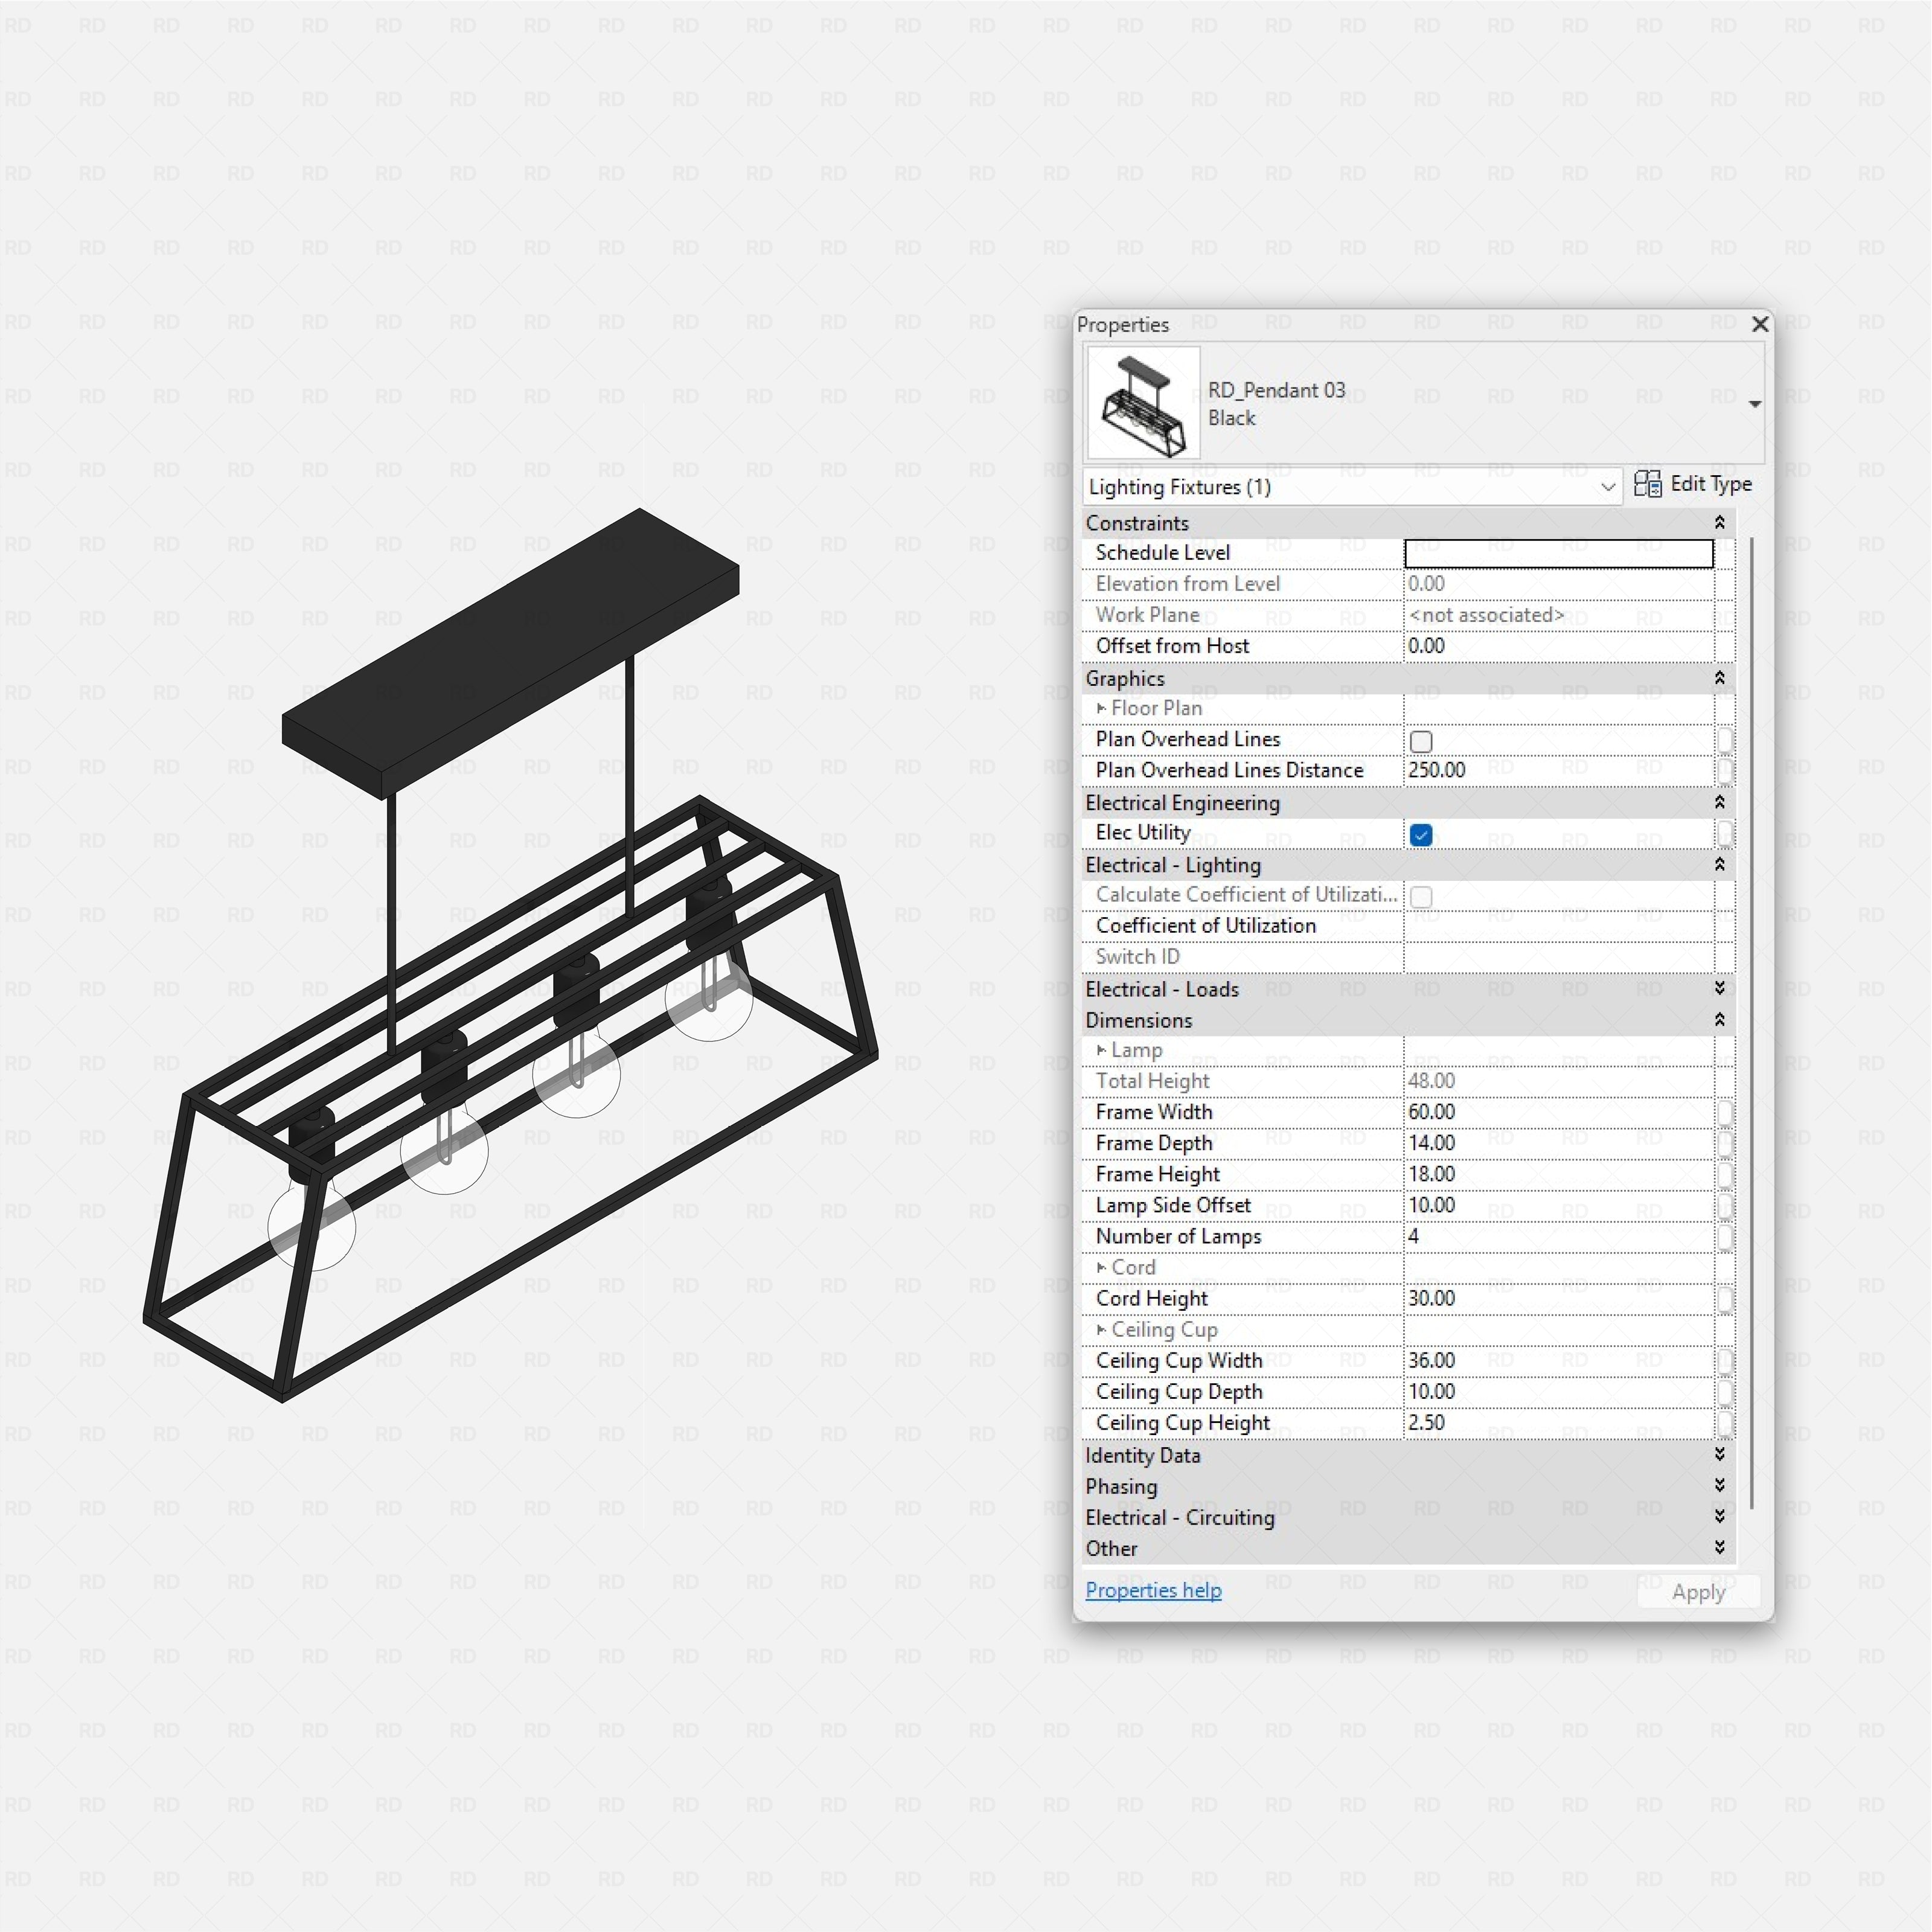Edit the Frame Depth value 14.00
Image resolution: width=1932 pixels, height=1932 pixels.
[x=1558, y=1143]
